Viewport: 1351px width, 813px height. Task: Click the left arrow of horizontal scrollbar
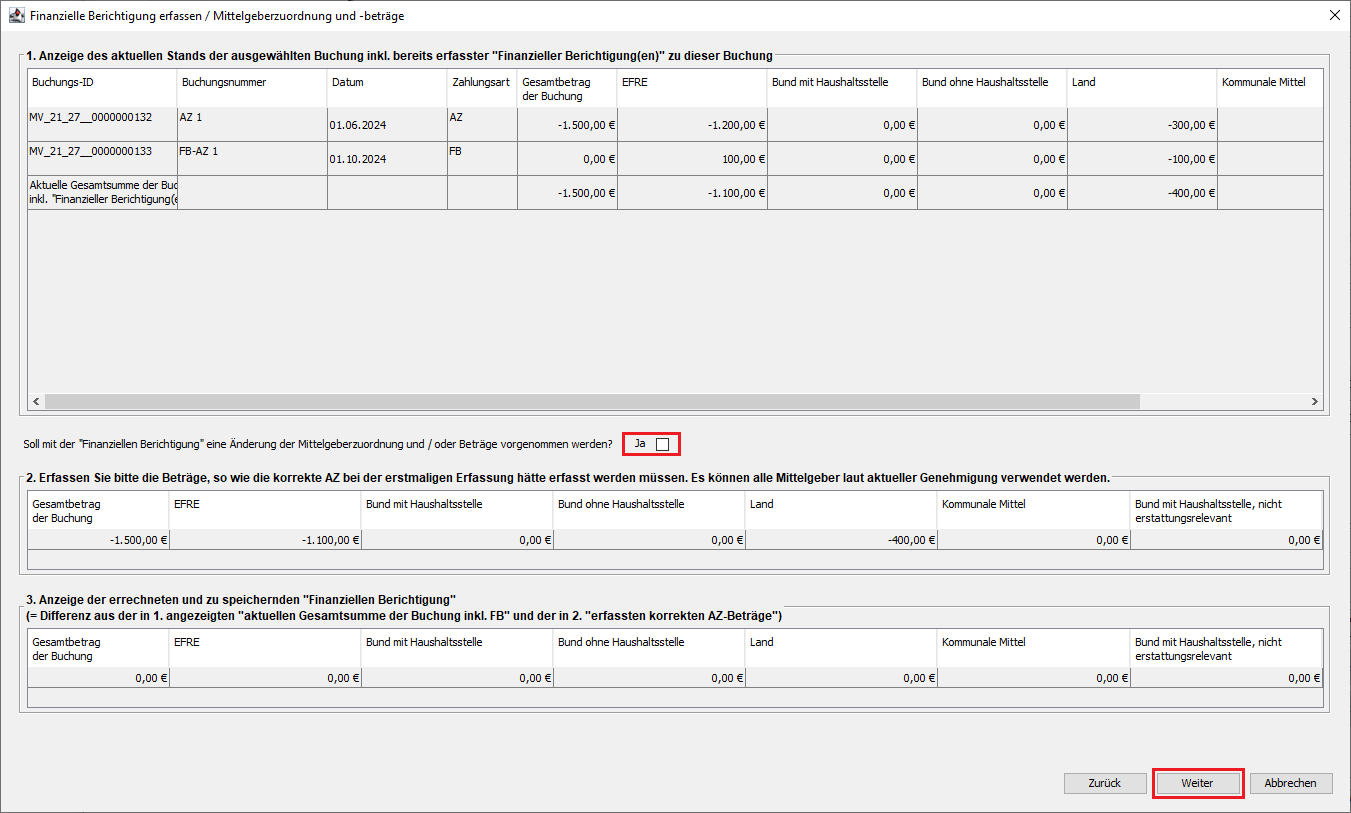(36, 401)
